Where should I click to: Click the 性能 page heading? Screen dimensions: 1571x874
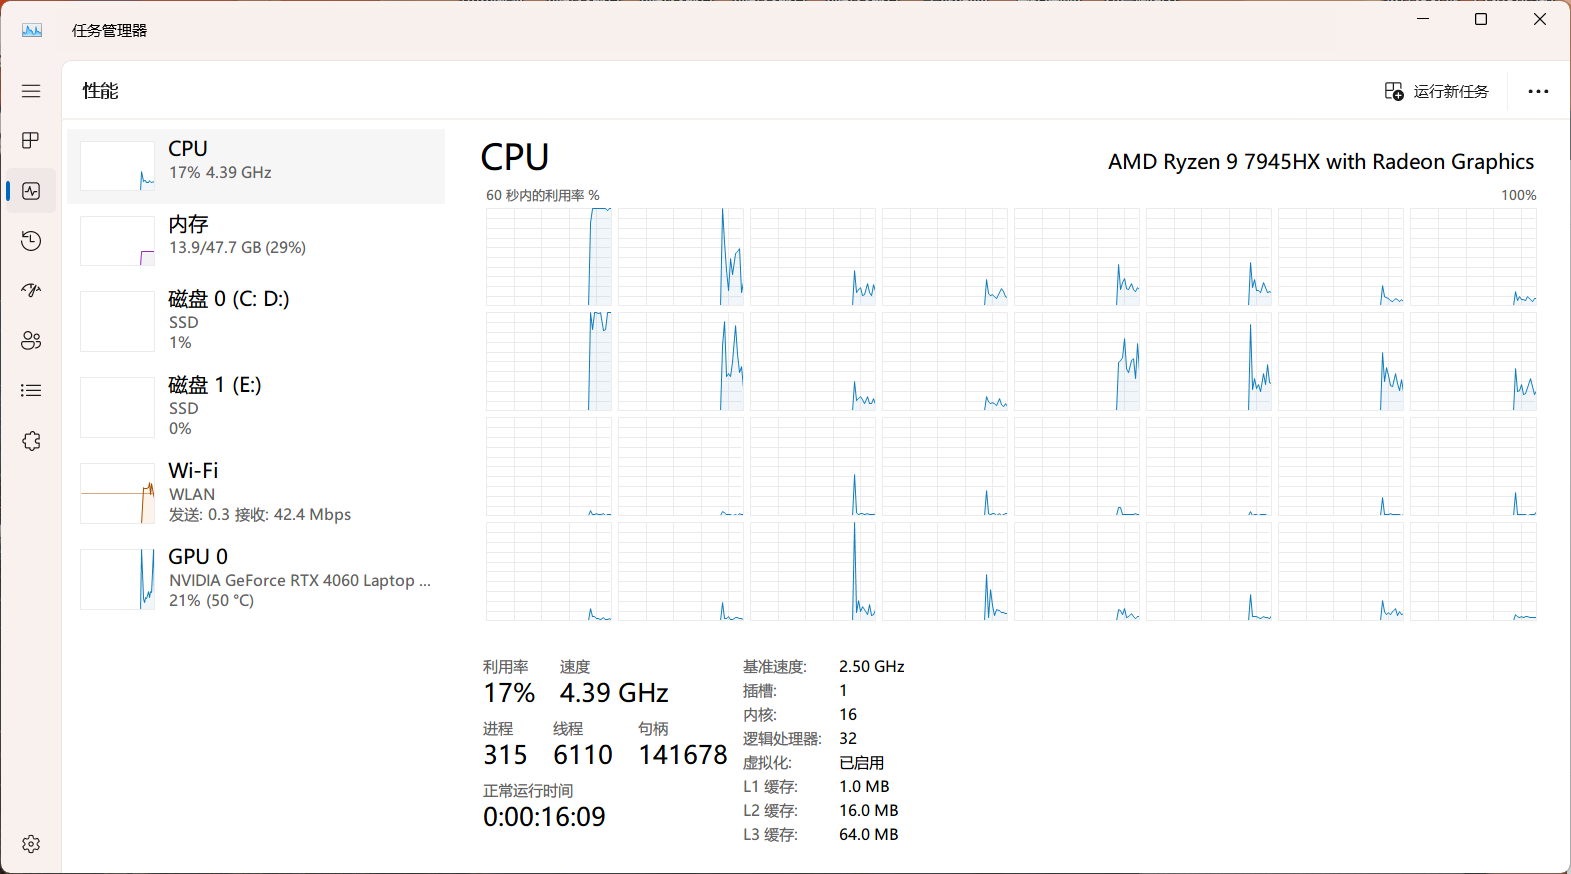(100, 91)
